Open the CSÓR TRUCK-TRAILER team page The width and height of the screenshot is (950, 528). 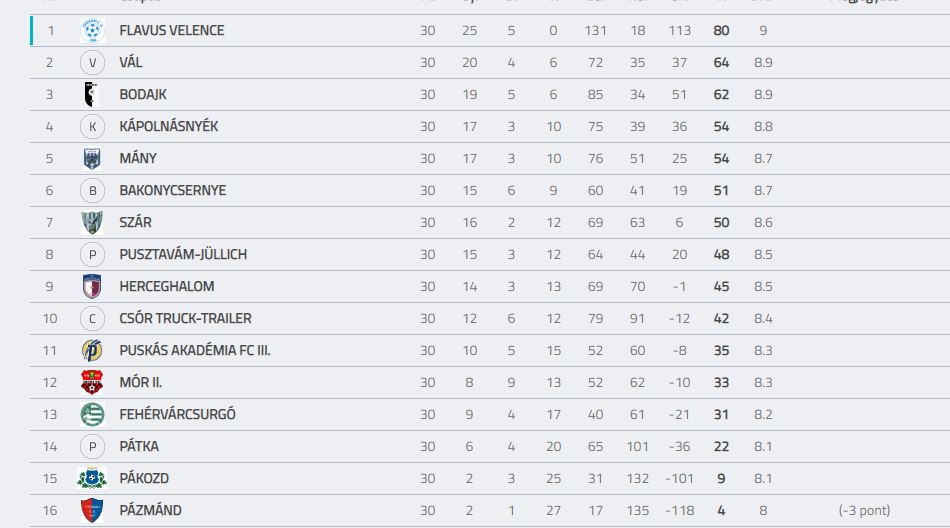pos(185,318)
